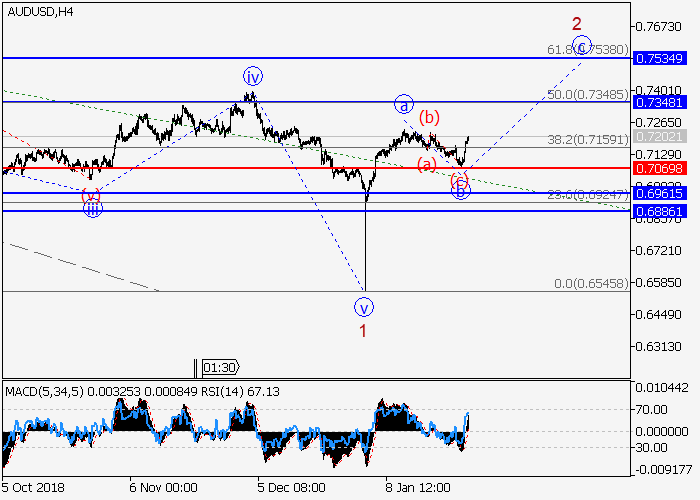The height and width of the screenshot is (500, 700).
Task: Select the circled blue 'iii' wave label
Action: tap(92, 209)
